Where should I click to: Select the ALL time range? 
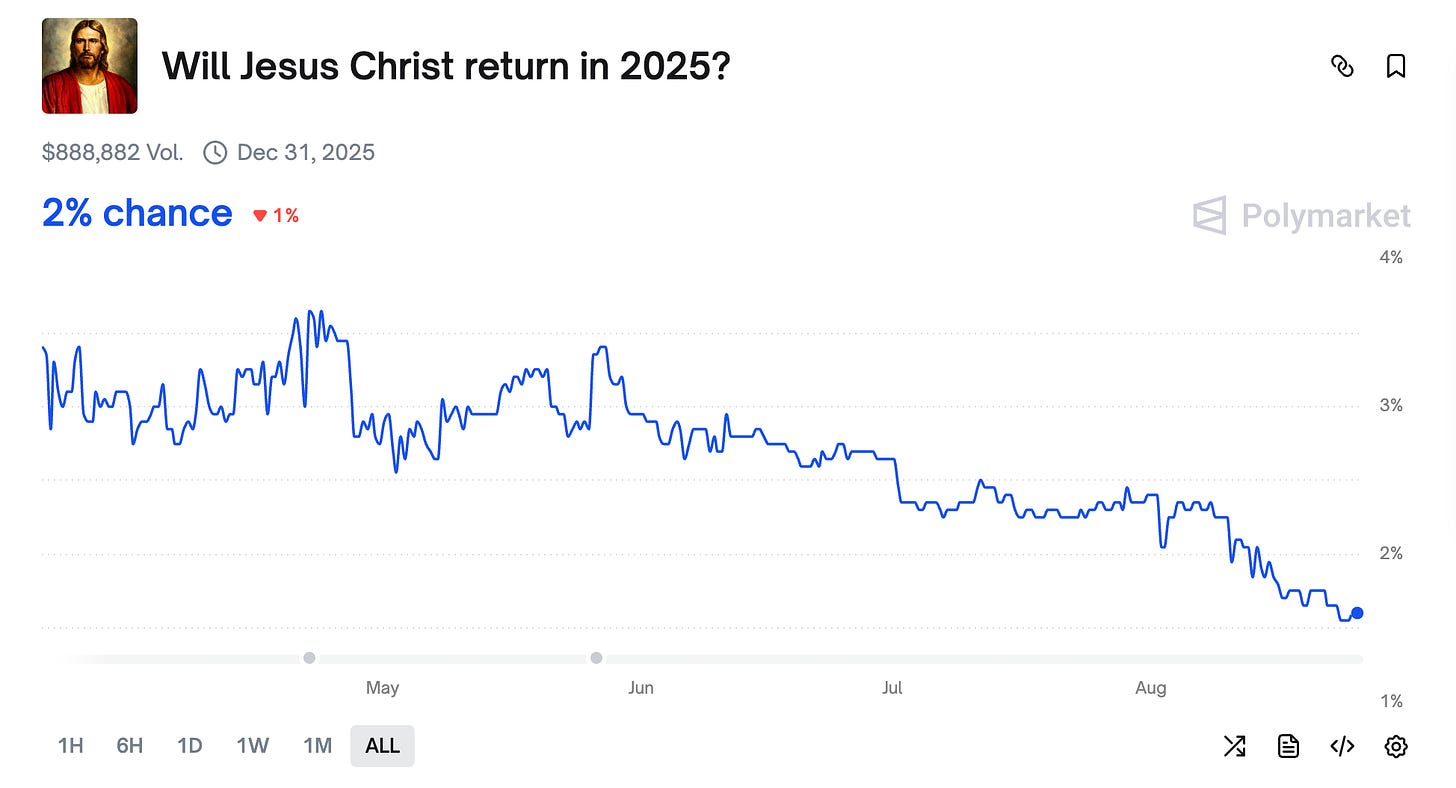382,746
